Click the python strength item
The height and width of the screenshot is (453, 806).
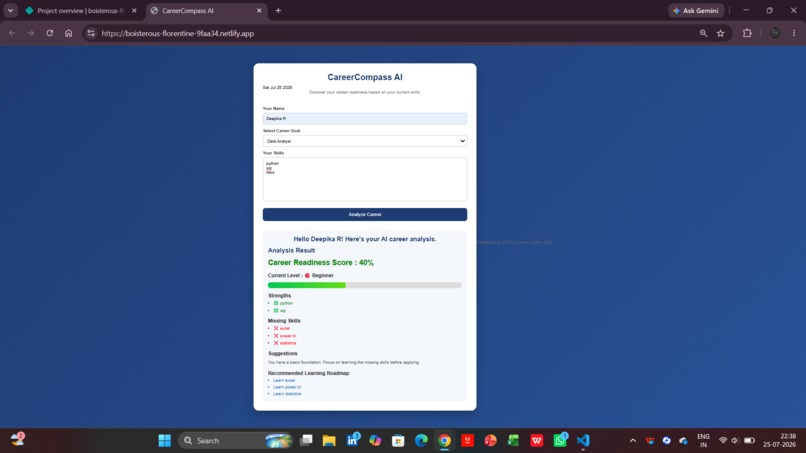coord(283,303)
